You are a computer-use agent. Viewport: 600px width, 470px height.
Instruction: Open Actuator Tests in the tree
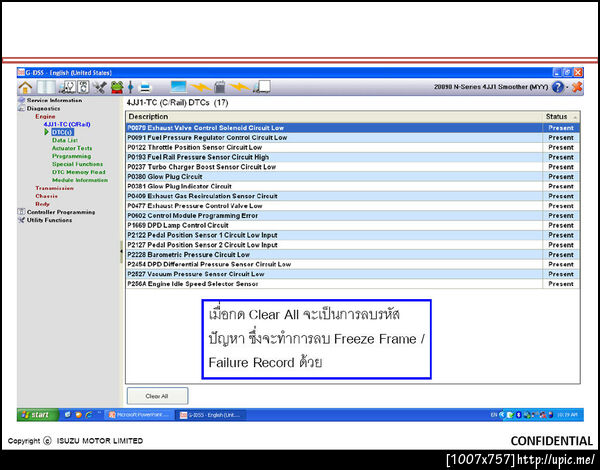[72, 148]
